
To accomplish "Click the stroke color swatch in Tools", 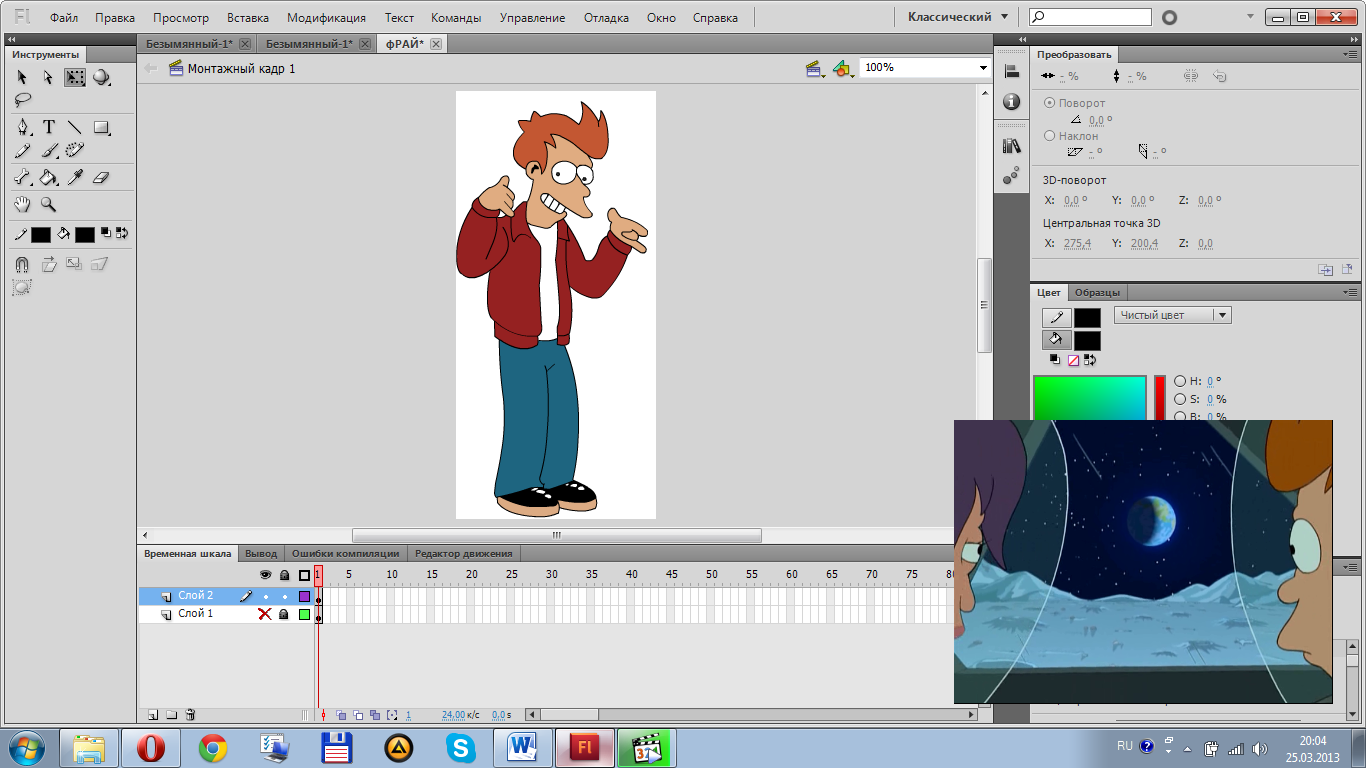I will [x=40, y=234].
